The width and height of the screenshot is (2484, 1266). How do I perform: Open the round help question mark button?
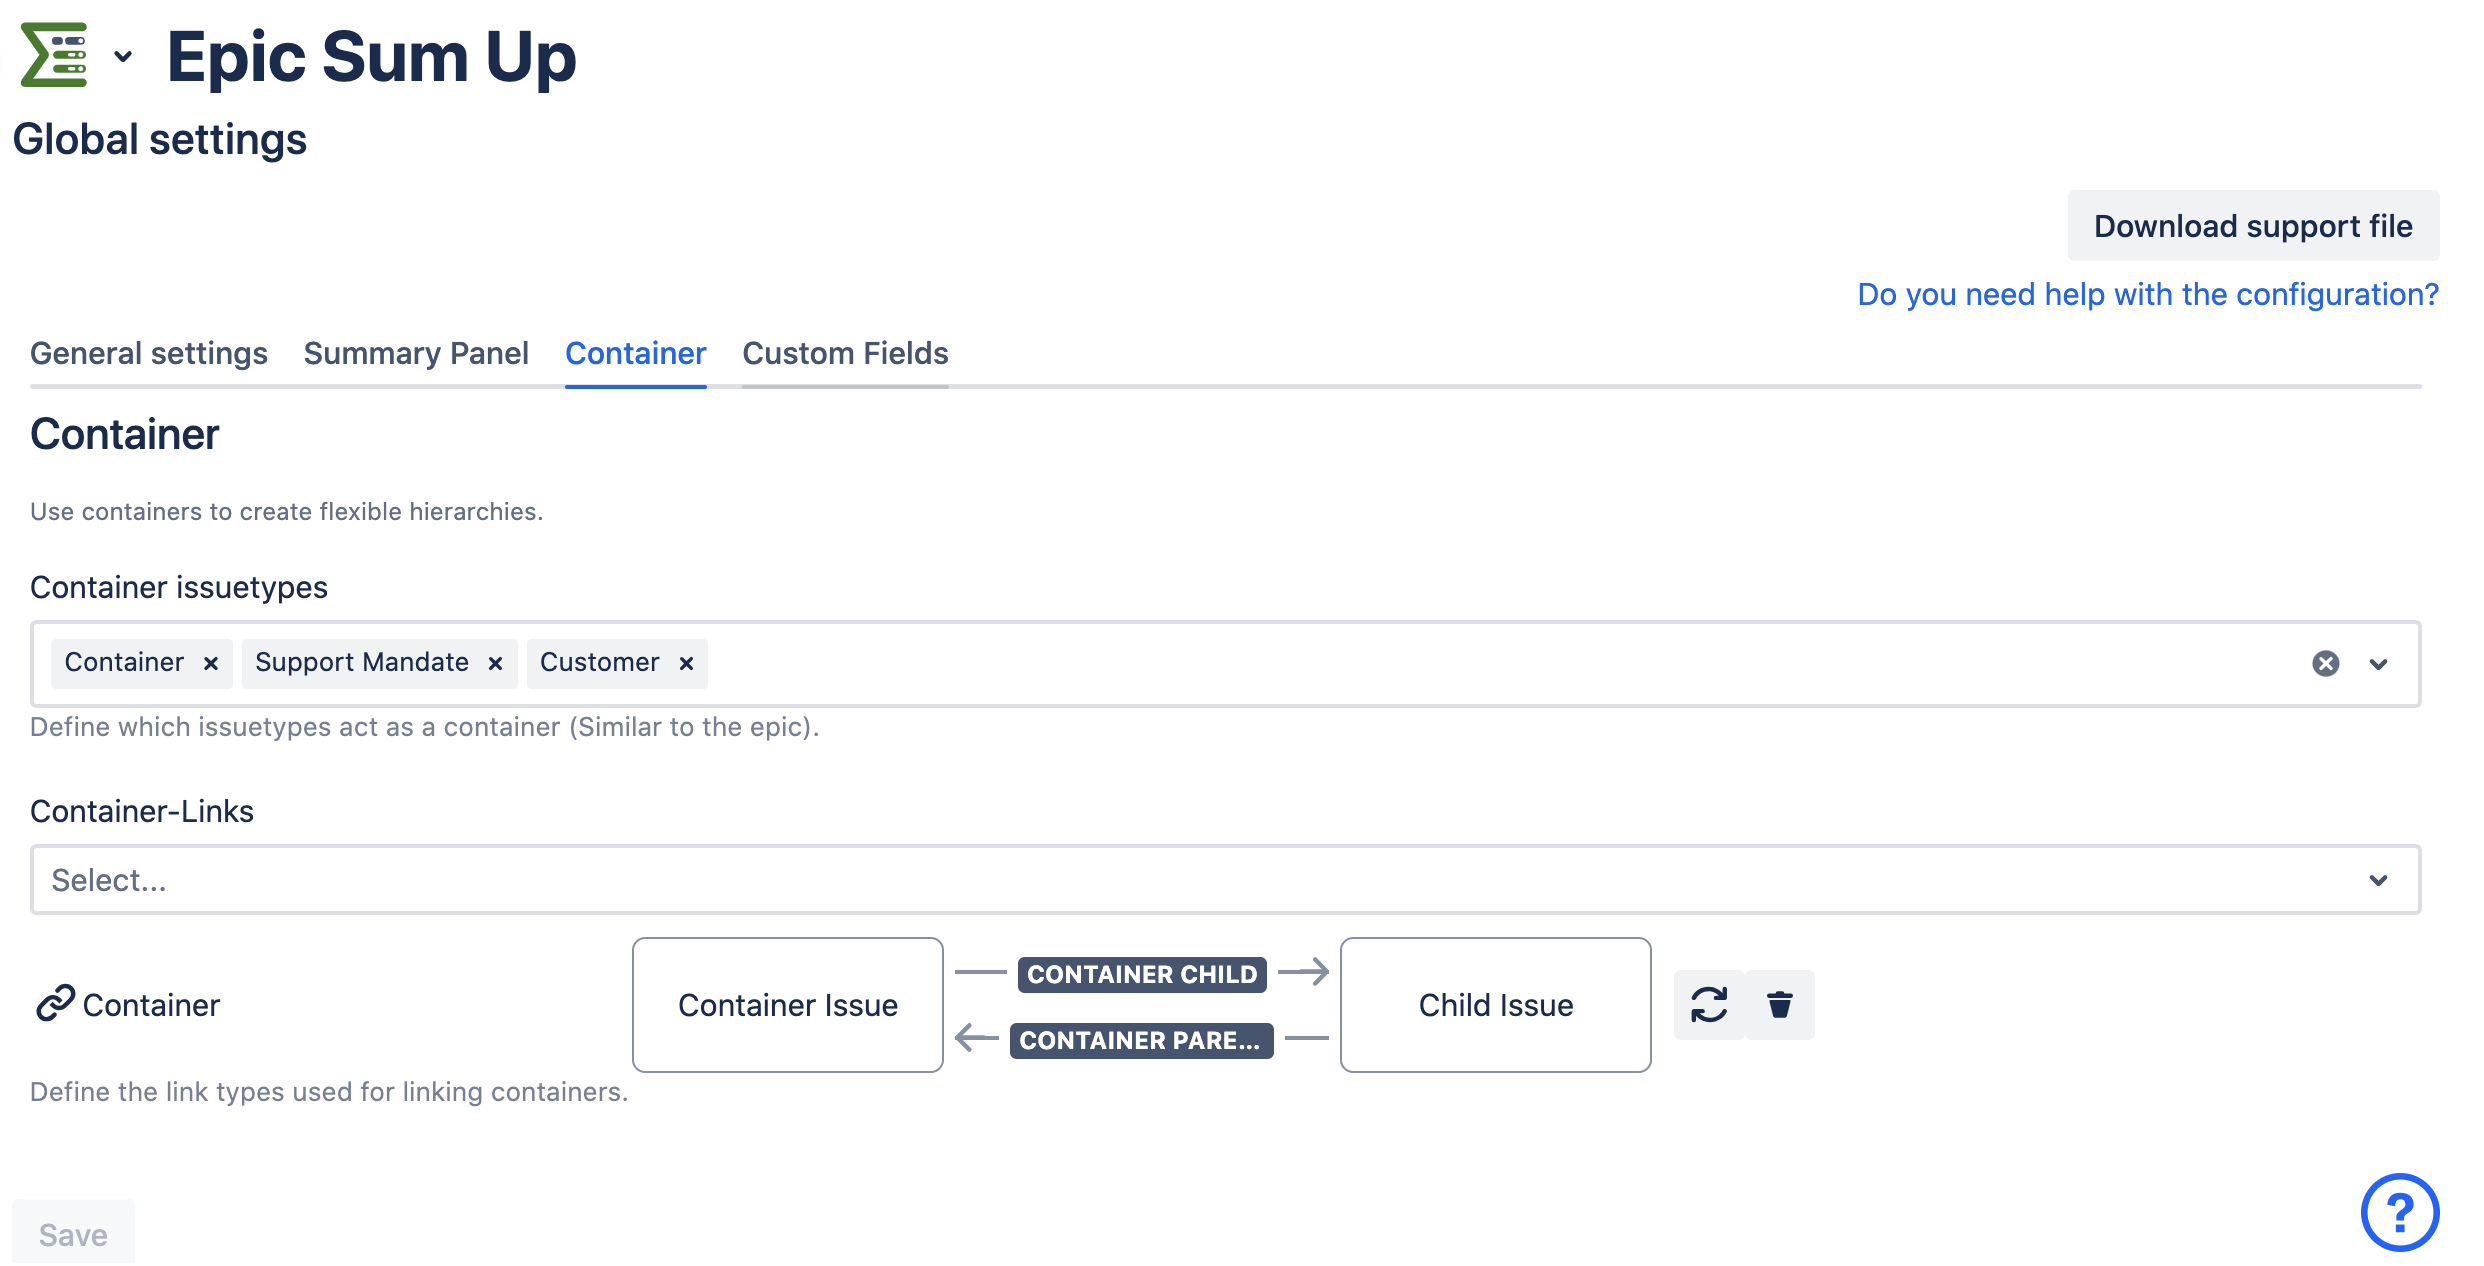2399,1212
